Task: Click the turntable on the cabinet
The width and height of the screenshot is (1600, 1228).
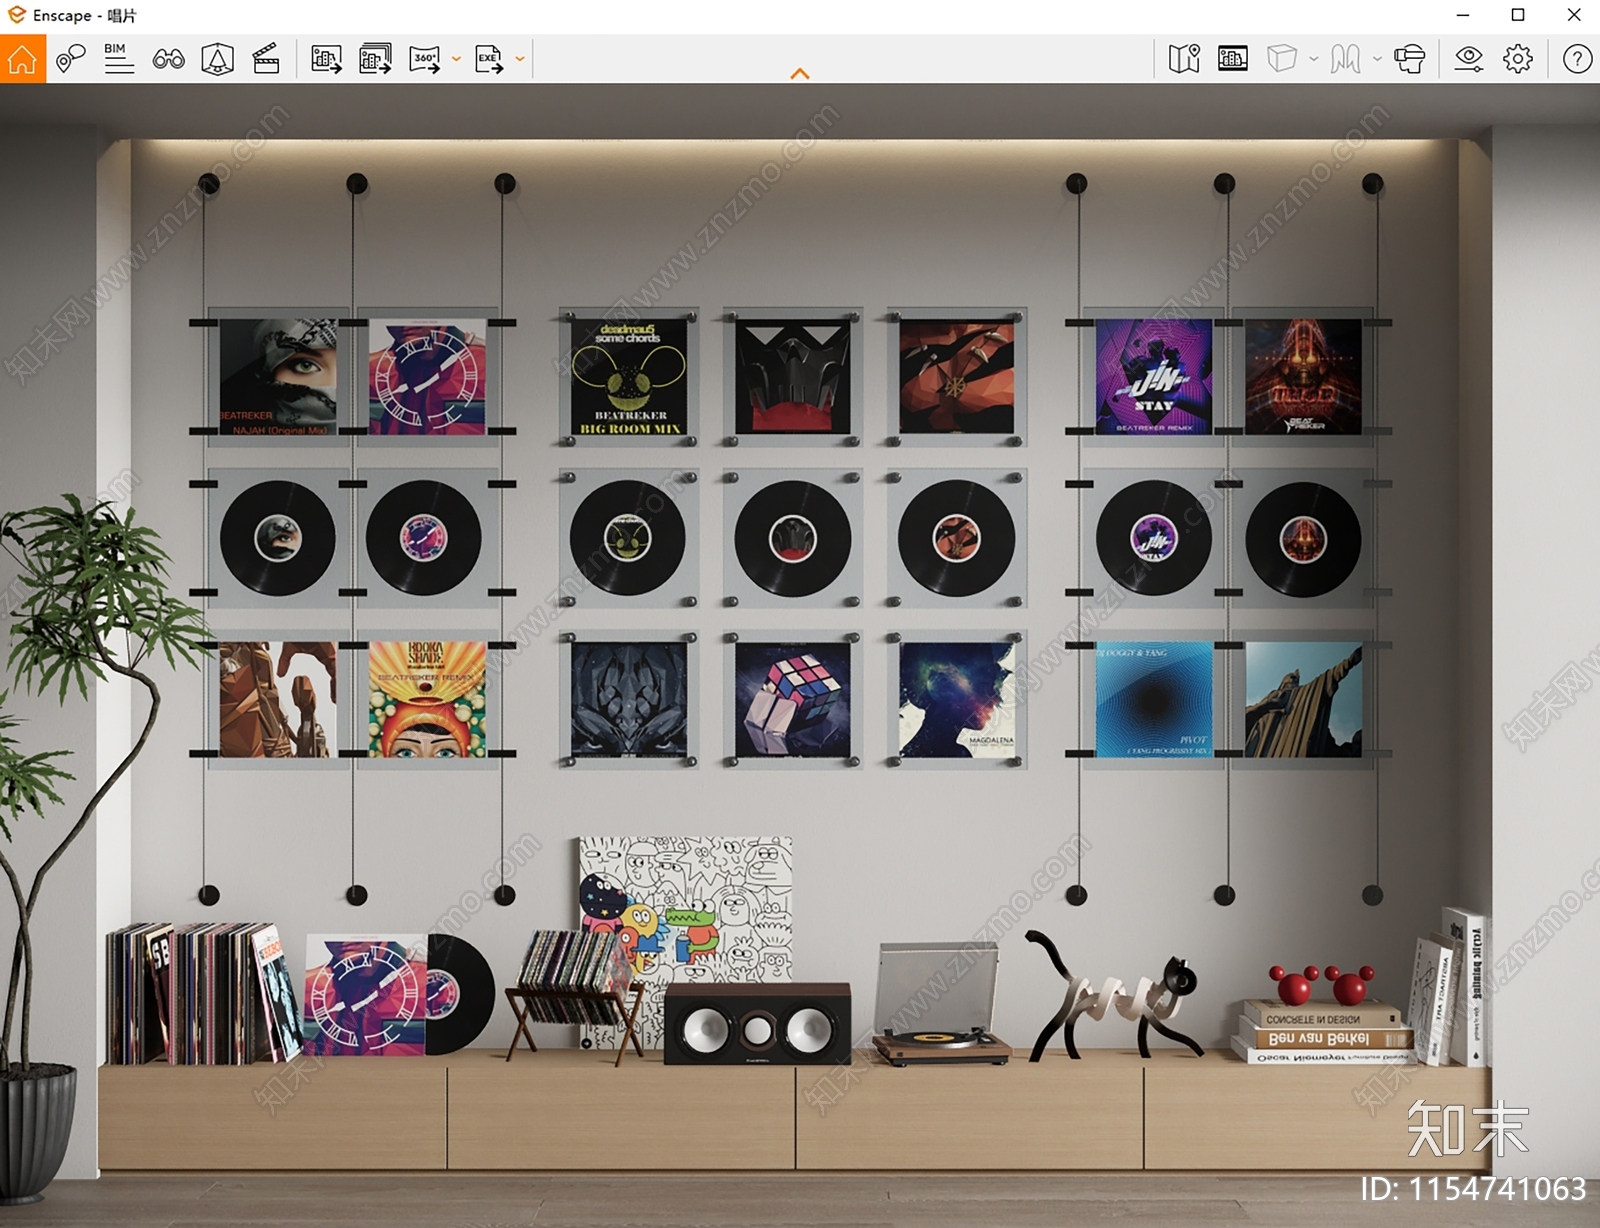Action: [x=940, y=1006]
